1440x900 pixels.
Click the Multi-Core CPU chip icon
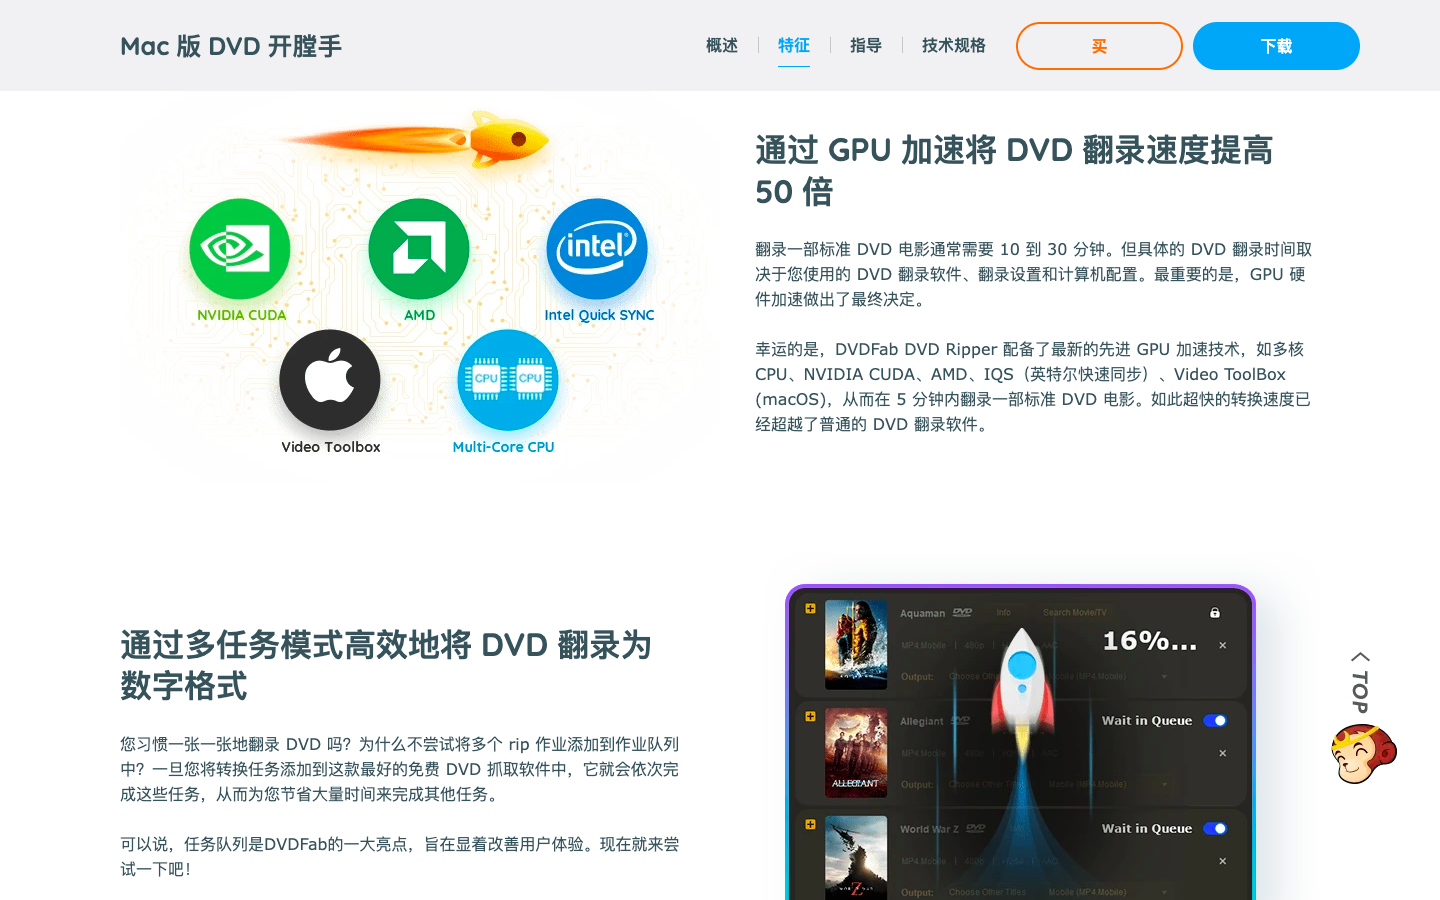pos(508,380)
